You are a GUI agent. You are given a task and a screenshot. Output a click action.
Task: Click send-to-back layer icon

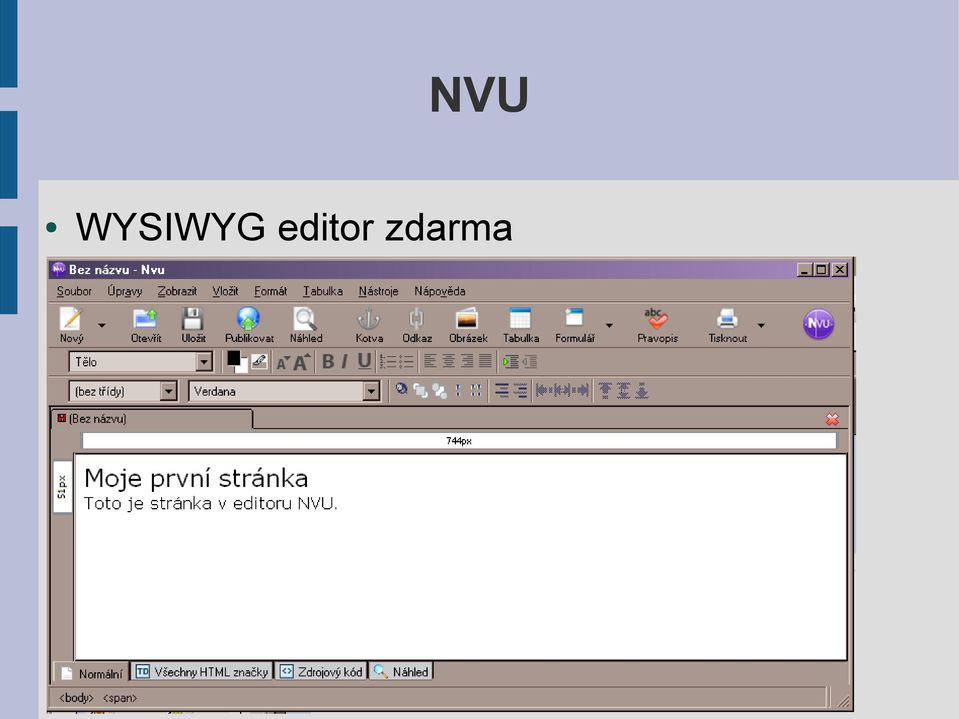click(x=439, y=391)
